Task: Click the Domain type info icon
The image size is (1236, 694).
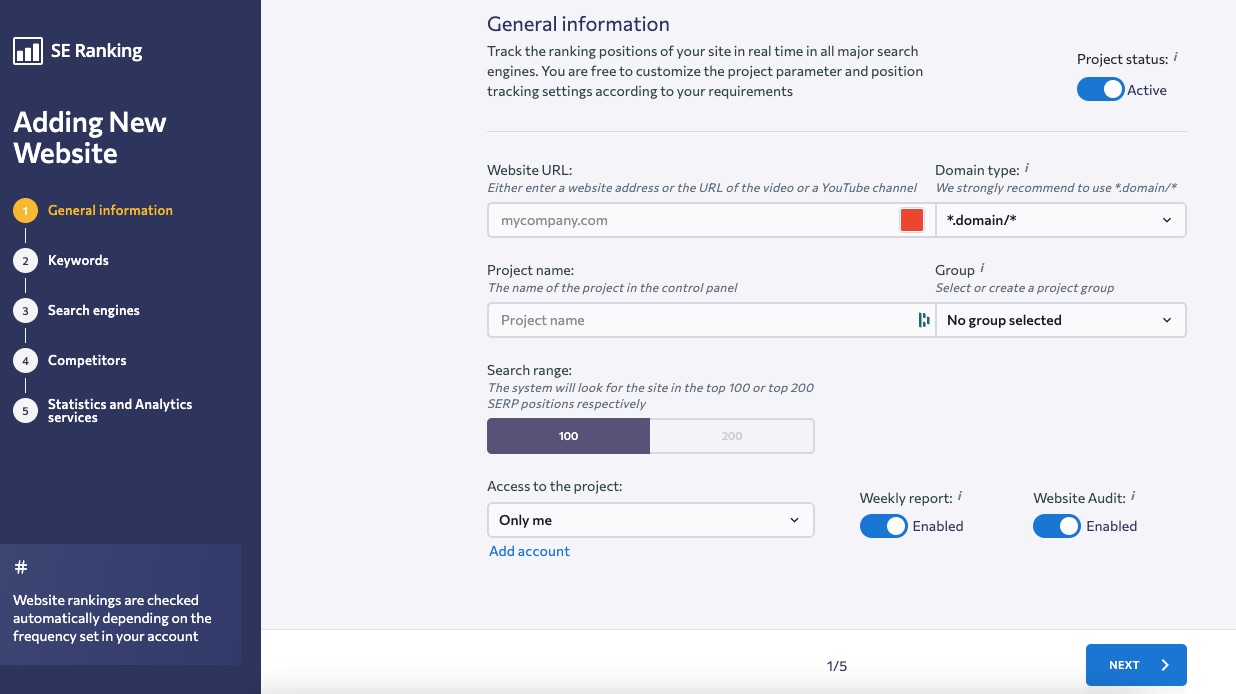Action: tap(1027, 169)
